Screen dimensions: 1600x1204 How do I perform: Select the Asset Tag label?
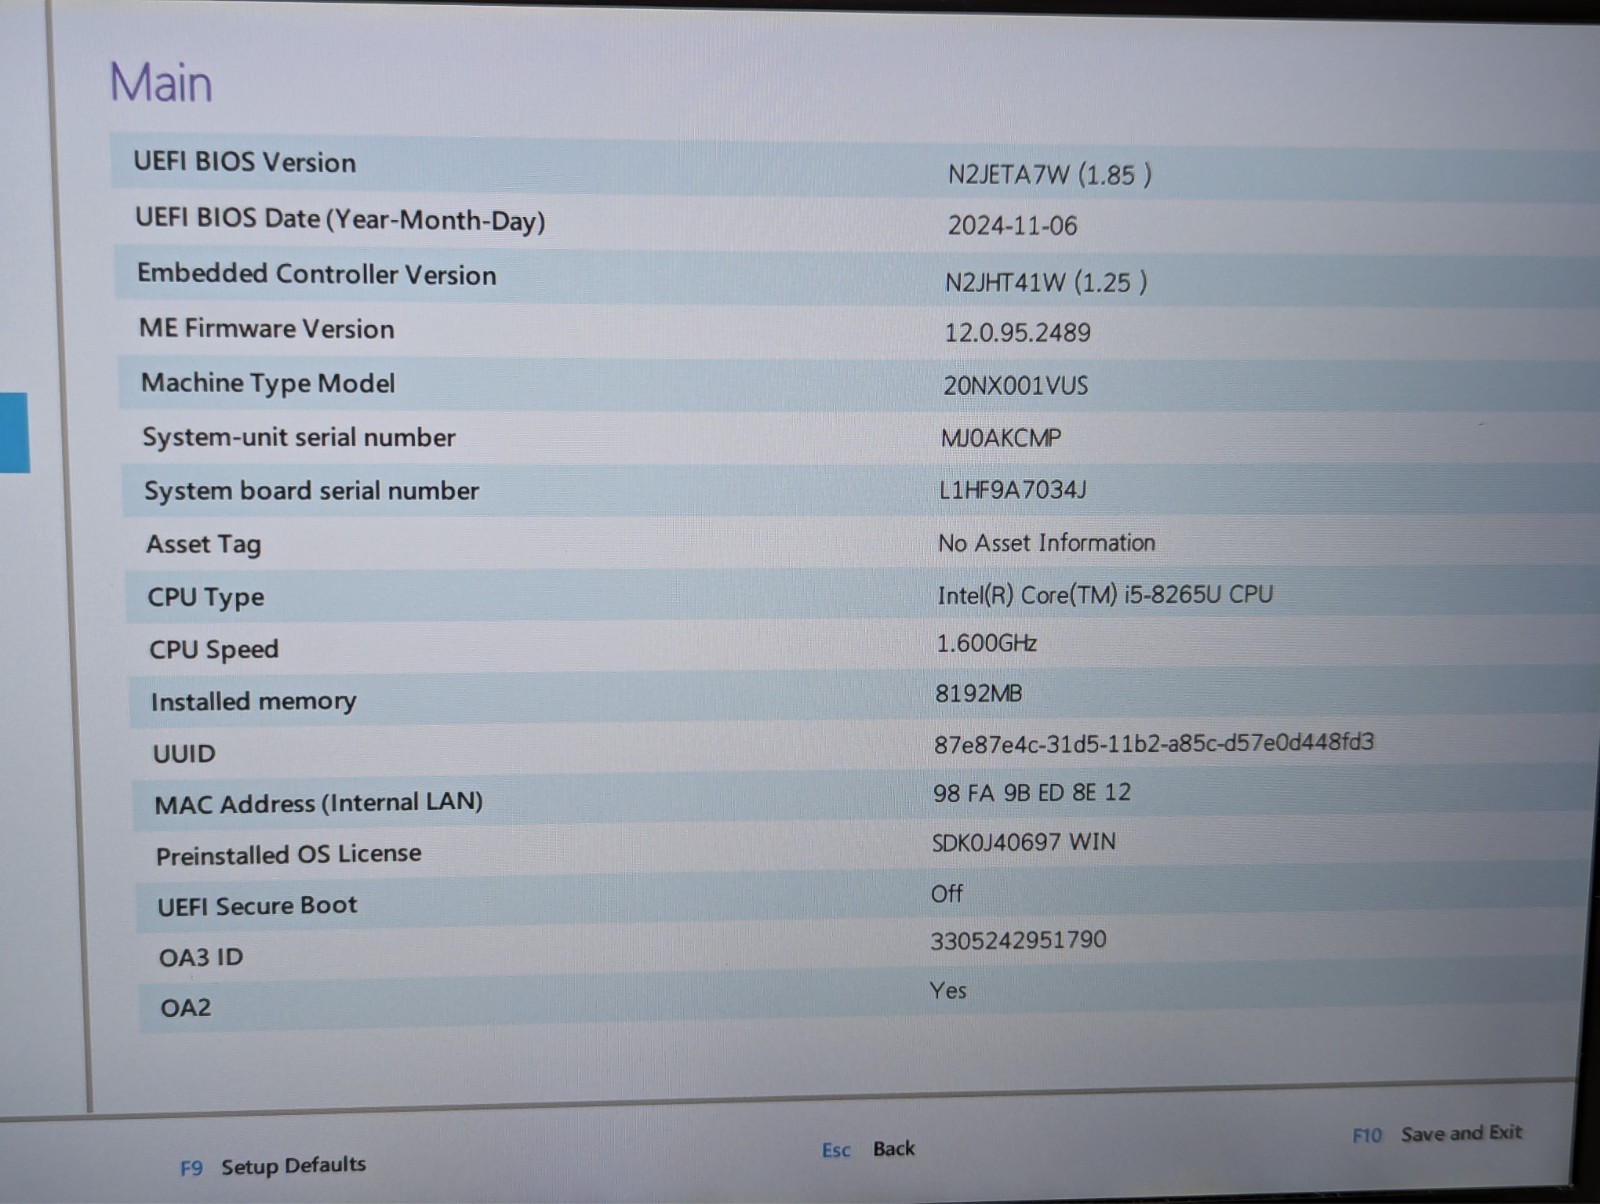point(204,545)
